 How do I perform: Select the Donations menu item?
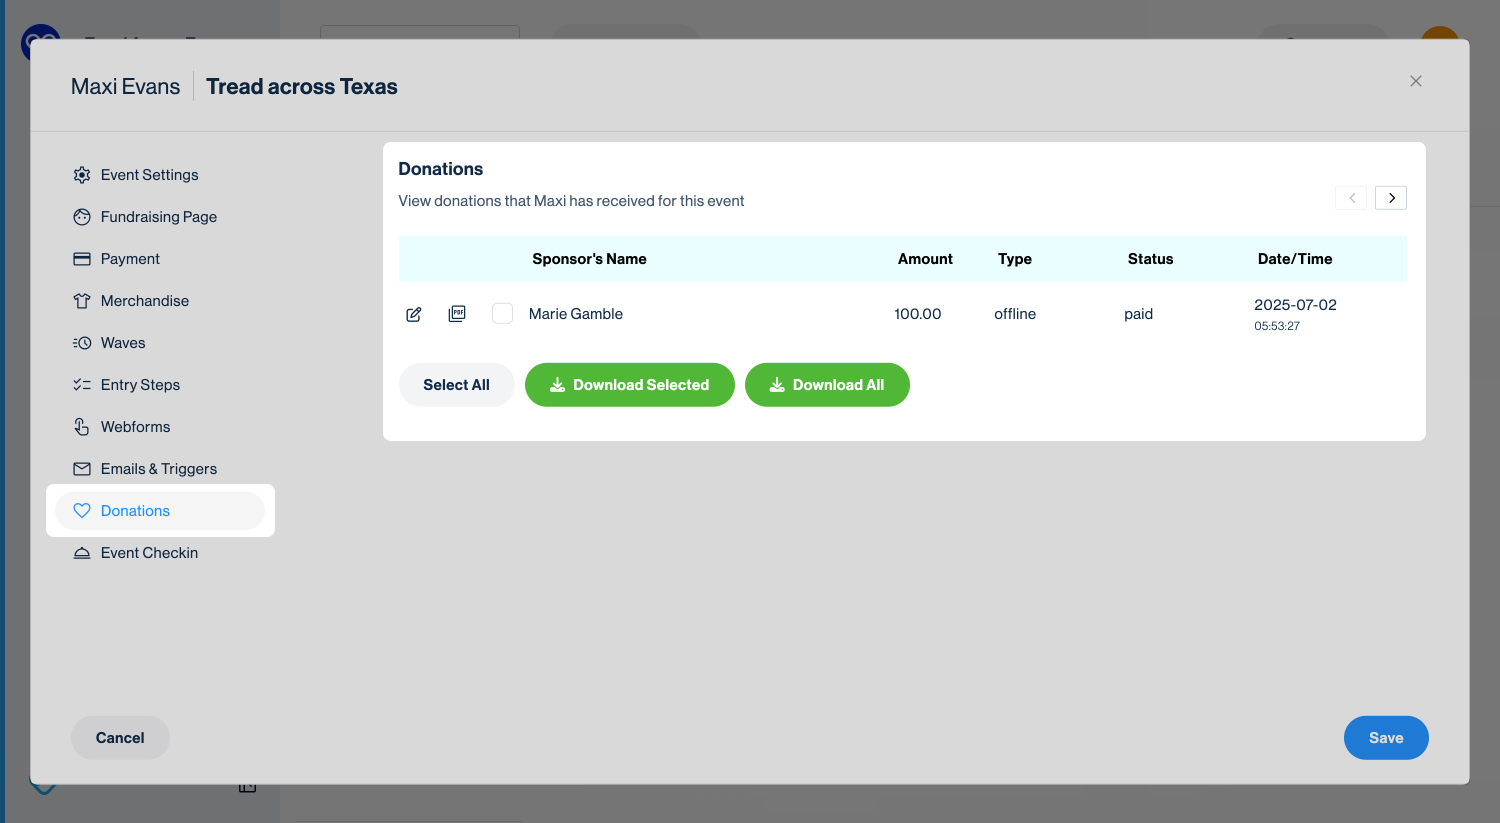[135, 511]
